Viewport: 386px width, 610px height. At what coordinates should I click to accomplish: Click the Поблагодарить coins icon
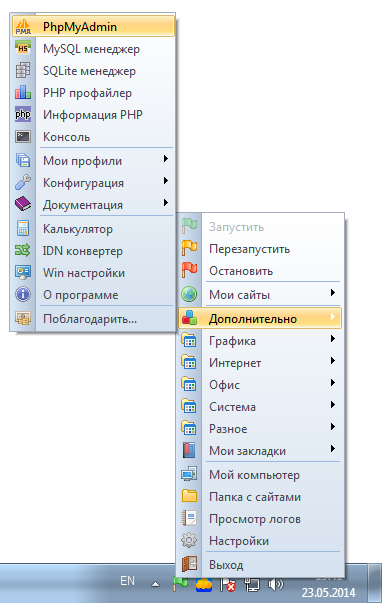point(23,319)
